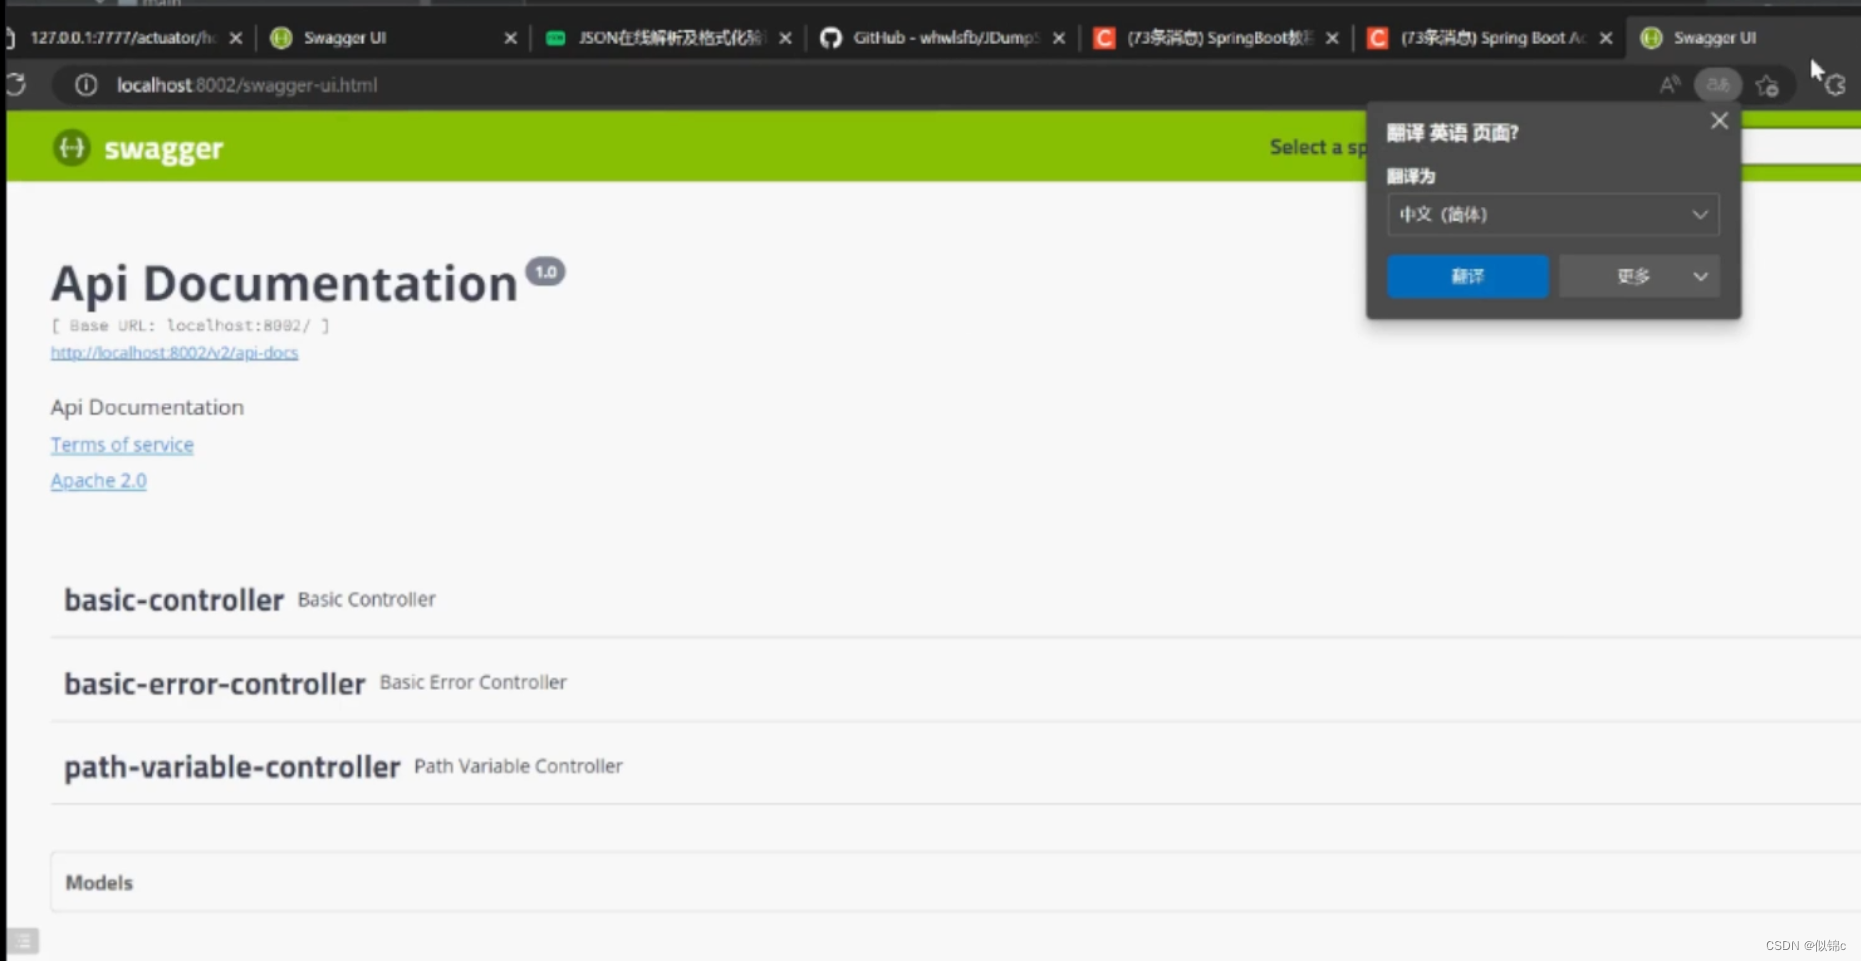Switch to the 127.0.0.1:7777/actuator tab
Viewport: 1861px width, 961px height.
tap(124, 38)
